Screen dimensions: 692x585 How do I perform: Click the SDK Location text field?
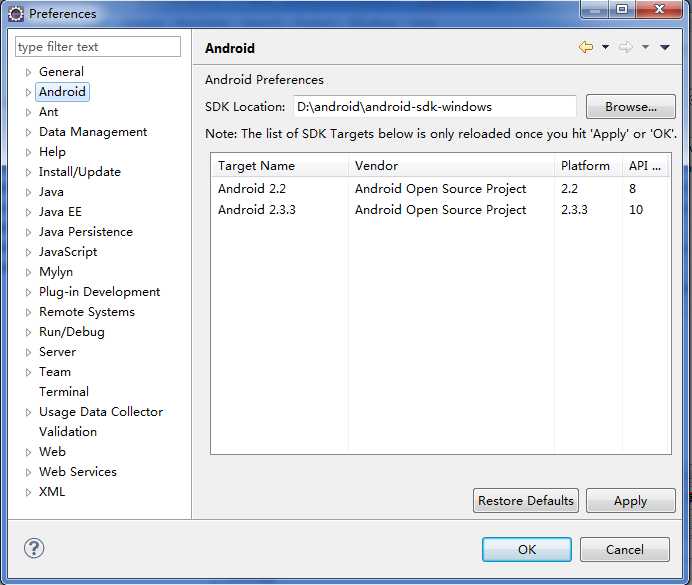[435, 107]
